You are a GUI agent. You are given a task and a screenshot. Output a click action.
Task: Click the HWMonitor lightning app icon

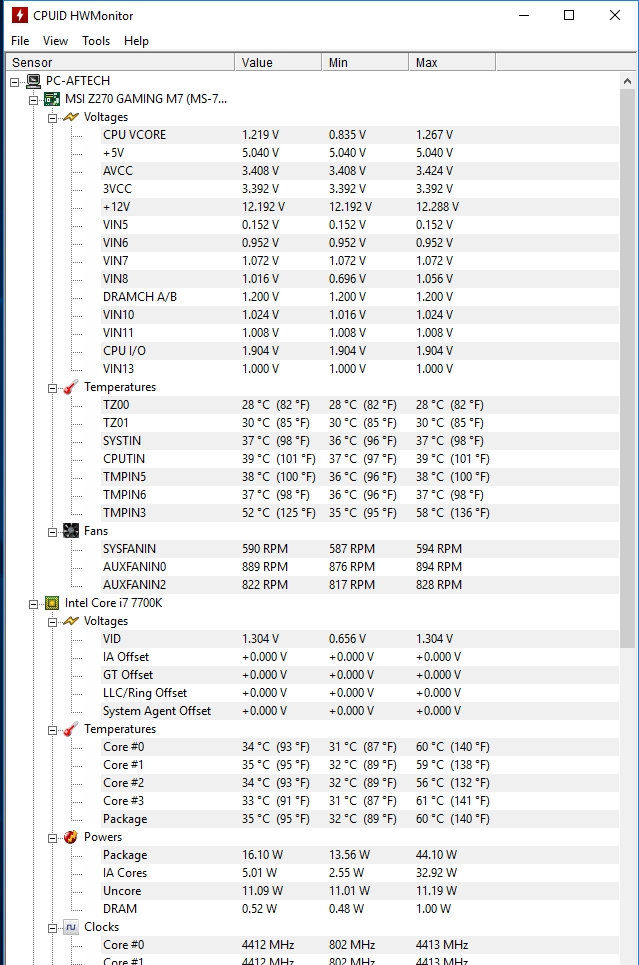point(18,15)
